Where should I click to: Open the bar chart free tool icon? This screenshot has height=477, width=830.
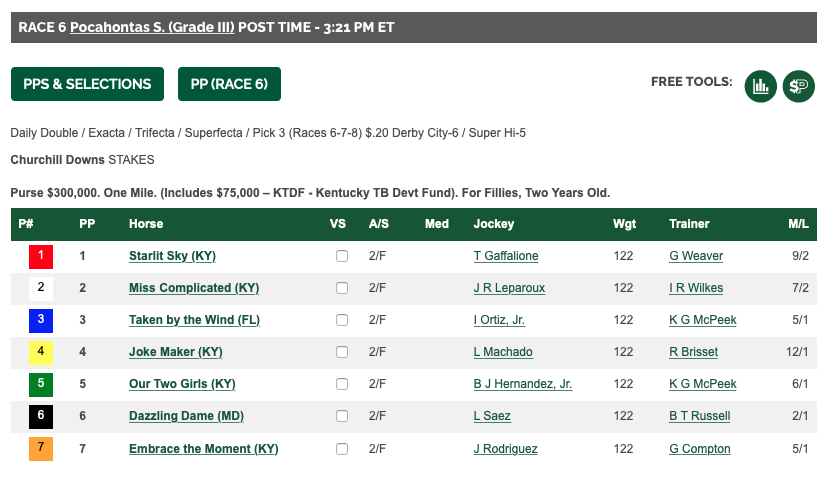760,86
